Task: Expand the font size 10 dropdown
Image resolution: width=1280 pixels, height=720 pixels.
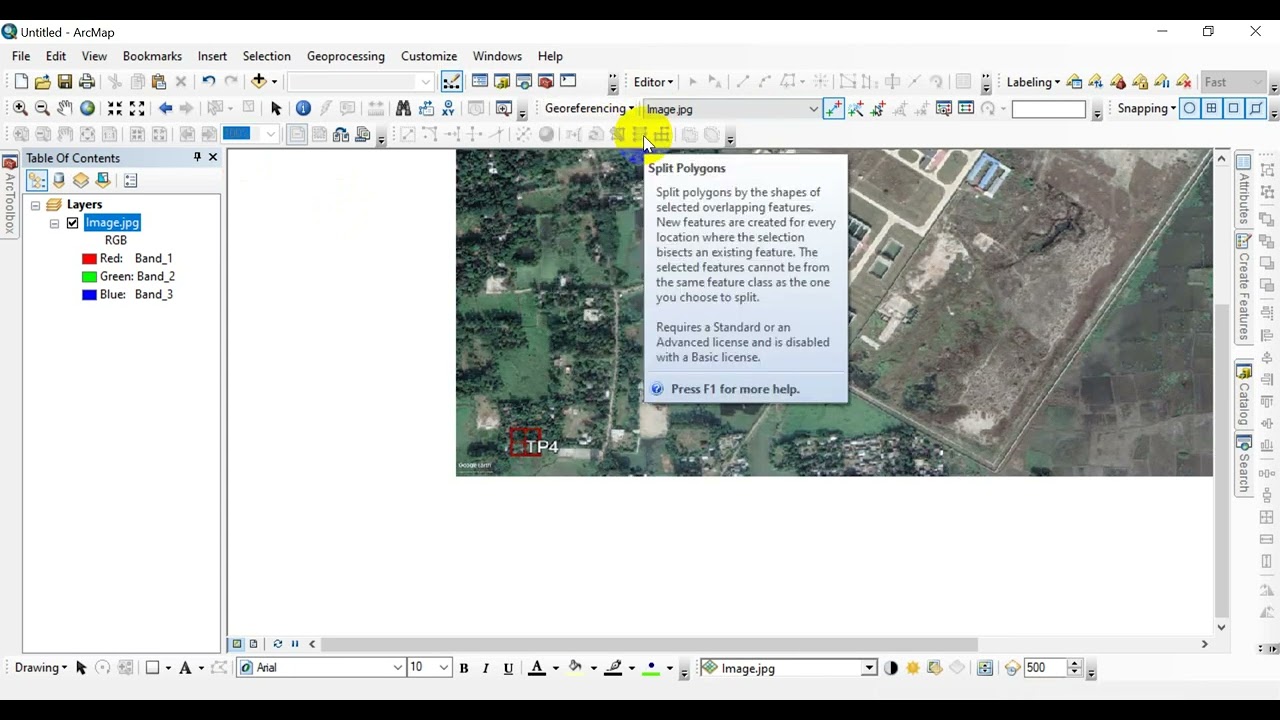Action: tap(443, 668)
